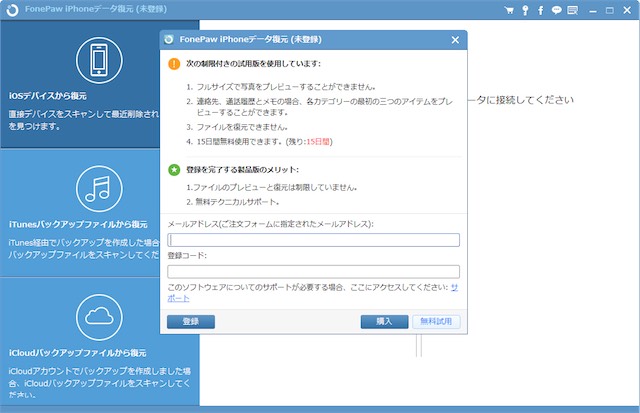
Task: Click the text 無料テクニカルサポート
Action: 237,202
